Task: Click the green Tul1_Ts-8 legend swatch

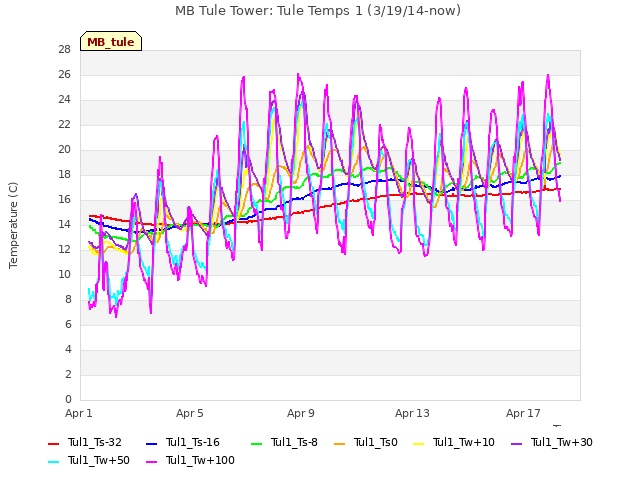Action: pos(256,443)
